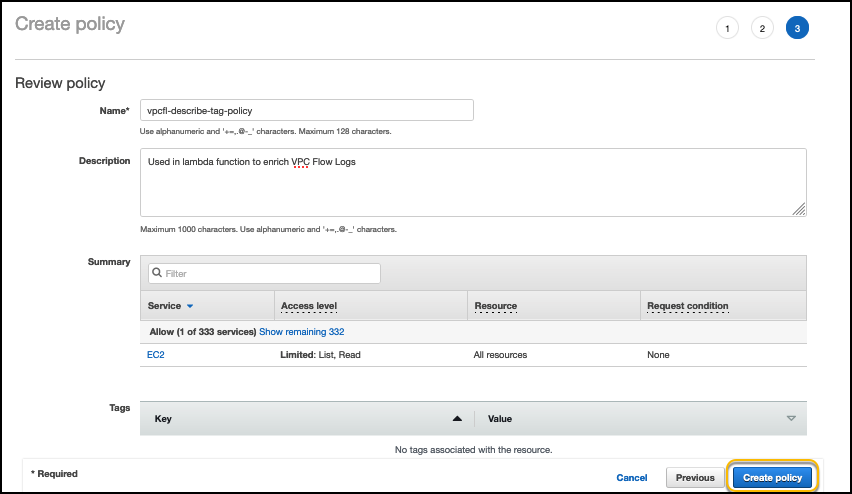Select the step 3 circle indicator
Screen dimensions: 852x494
coord(797,28)
